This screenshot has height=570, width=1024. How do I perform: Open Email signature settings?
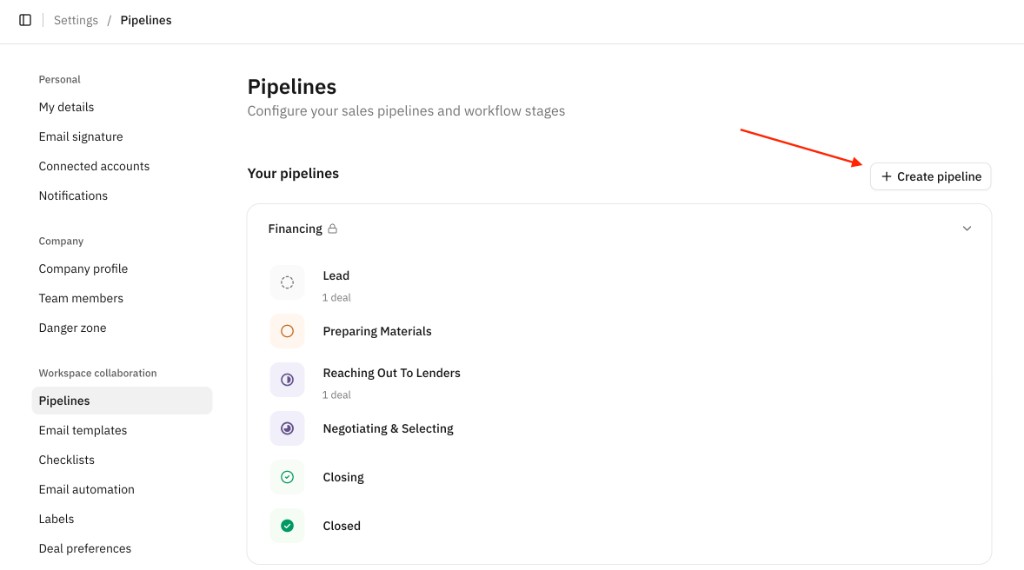pyautogui.click(x=81, y=136)
